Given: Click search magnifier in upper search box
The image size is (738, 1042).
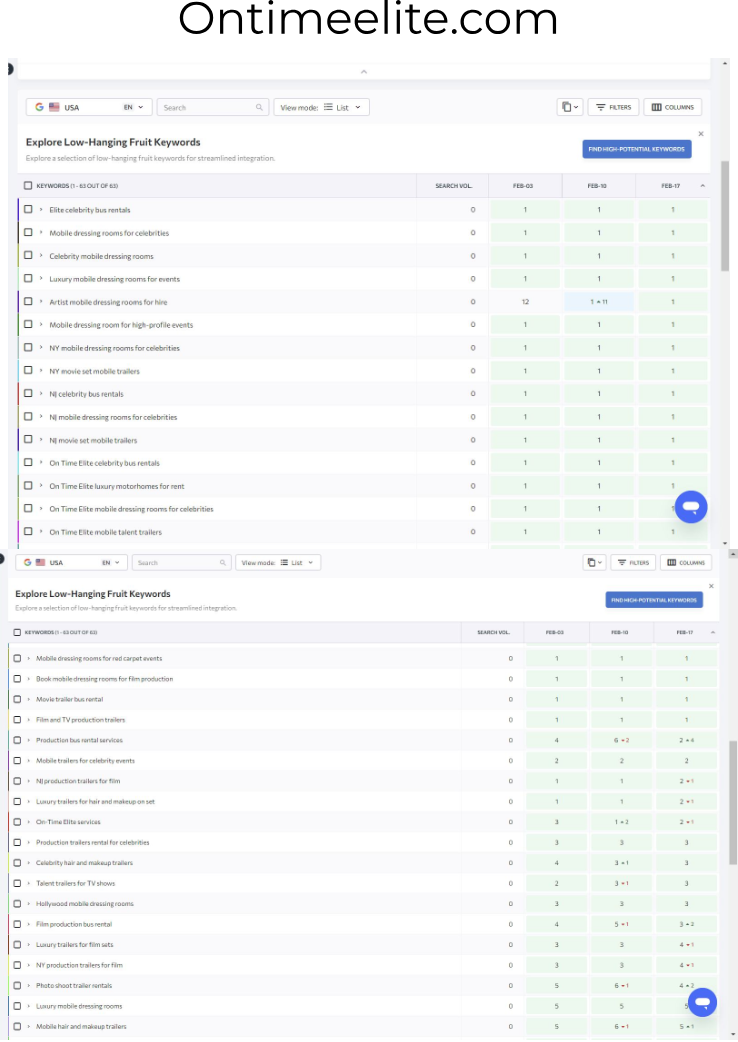Looking at the screenshot, I should (259, 107).
